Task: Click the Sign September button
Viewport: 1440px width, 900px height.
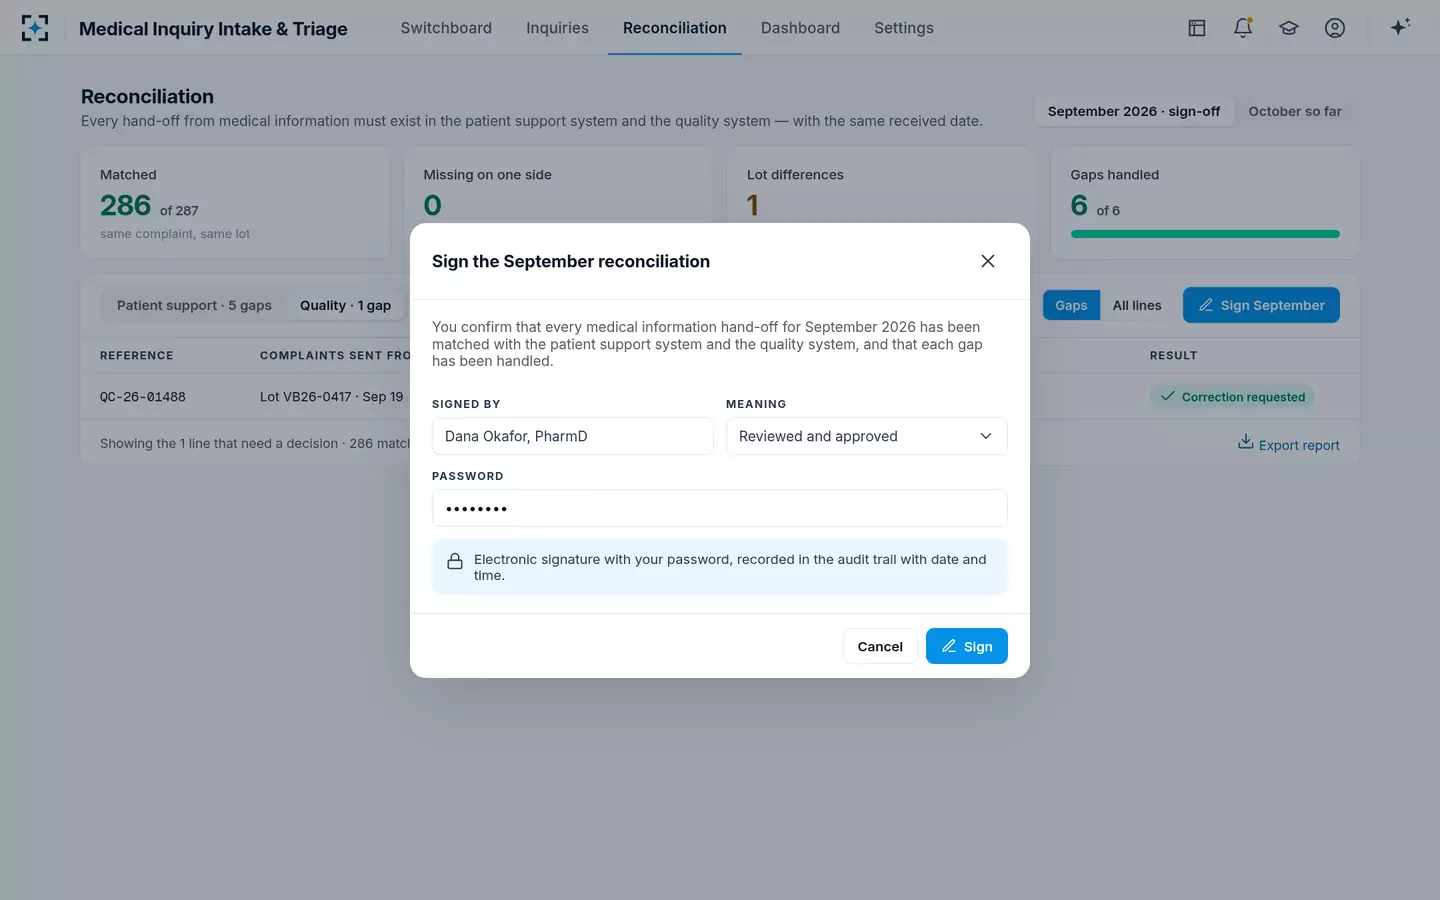Action: tap(1261, 305)
